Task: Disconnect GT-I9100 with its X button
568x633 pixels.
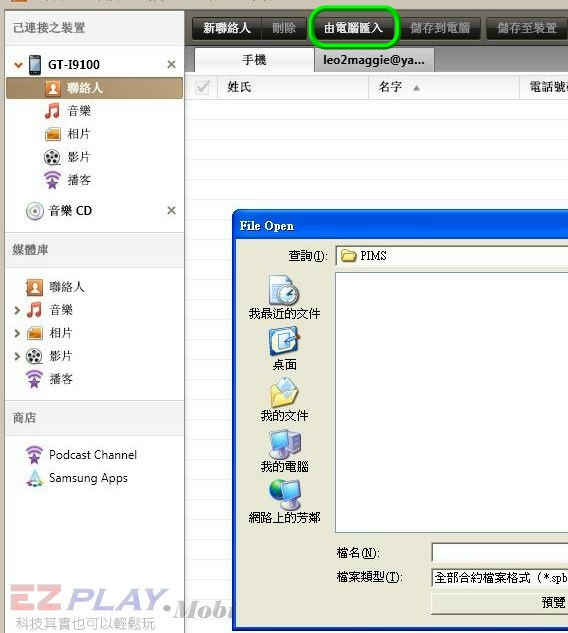Action: coord(171,64)
